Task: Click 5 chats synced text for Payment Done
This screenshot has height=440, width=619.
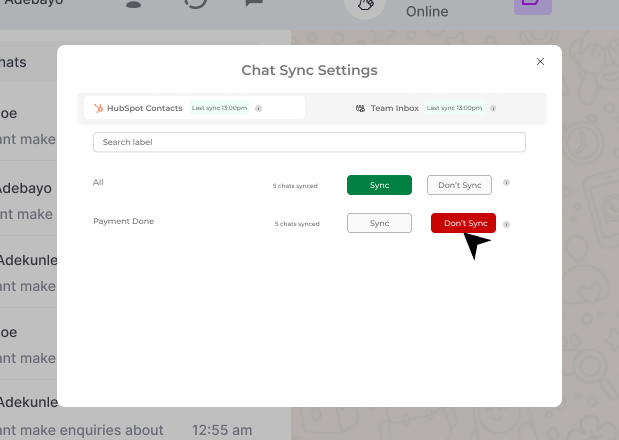Action: (297, 224)
